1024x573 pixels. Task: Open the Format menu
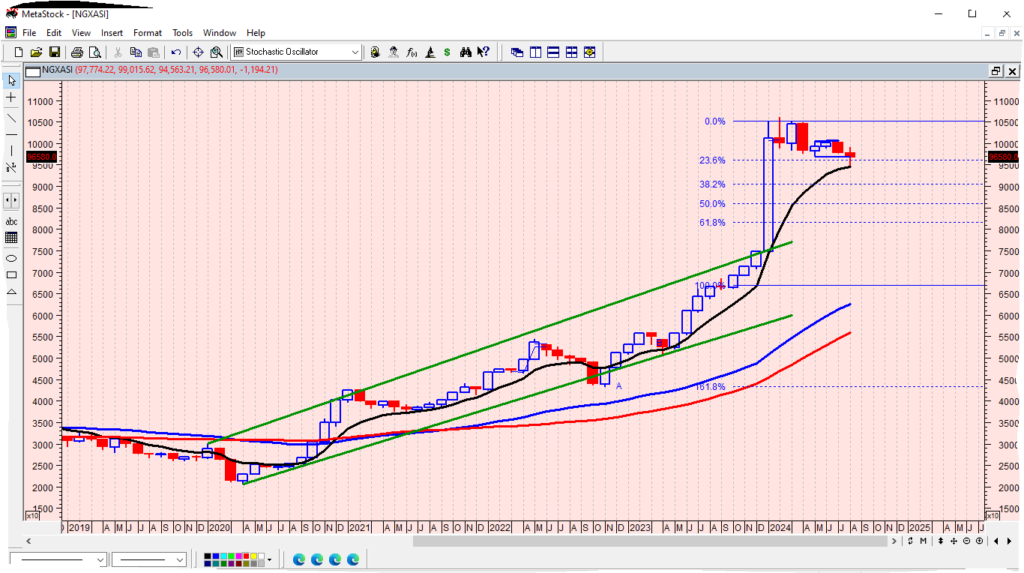[147, 33]
